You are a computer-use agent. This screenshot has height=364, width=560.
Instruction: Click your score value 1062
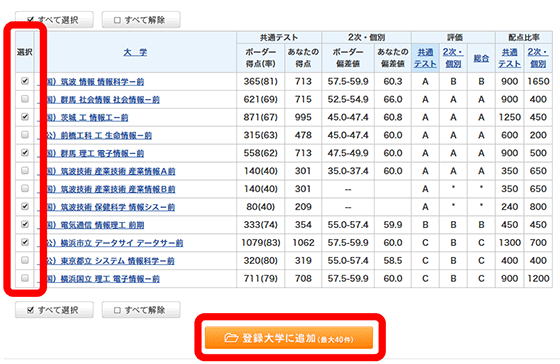(303, 243)
